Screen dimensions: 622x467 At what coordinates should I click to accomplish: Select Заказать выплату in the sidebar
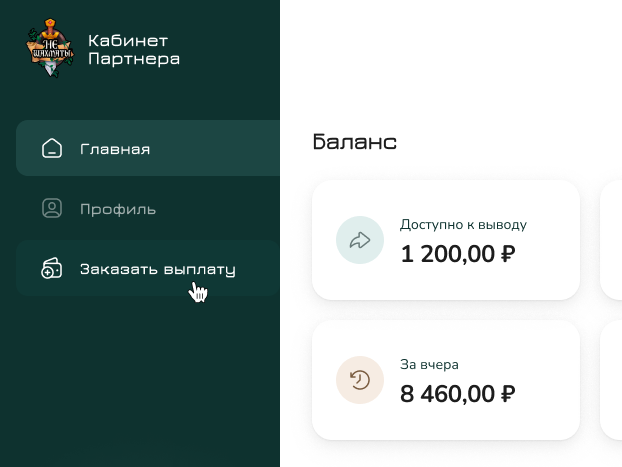(x=157, y=269)
